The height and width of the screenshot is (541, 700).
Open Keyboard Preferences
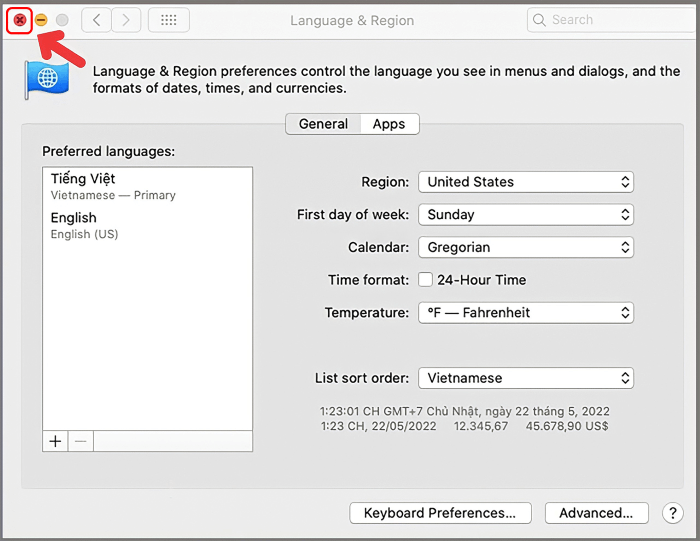[x=439, y=513]
